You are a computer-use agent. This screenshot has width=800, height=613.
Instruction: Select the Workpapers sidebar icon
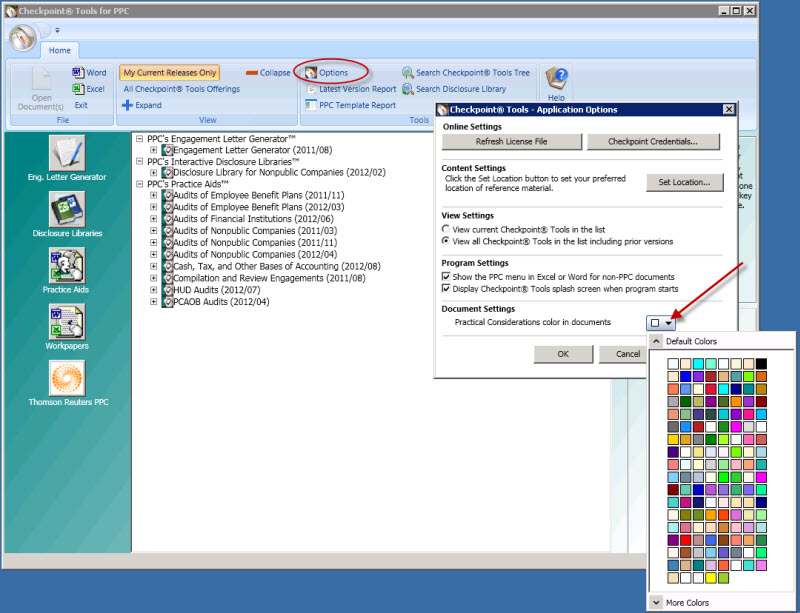pyautogui.click(x=67, y=321)
